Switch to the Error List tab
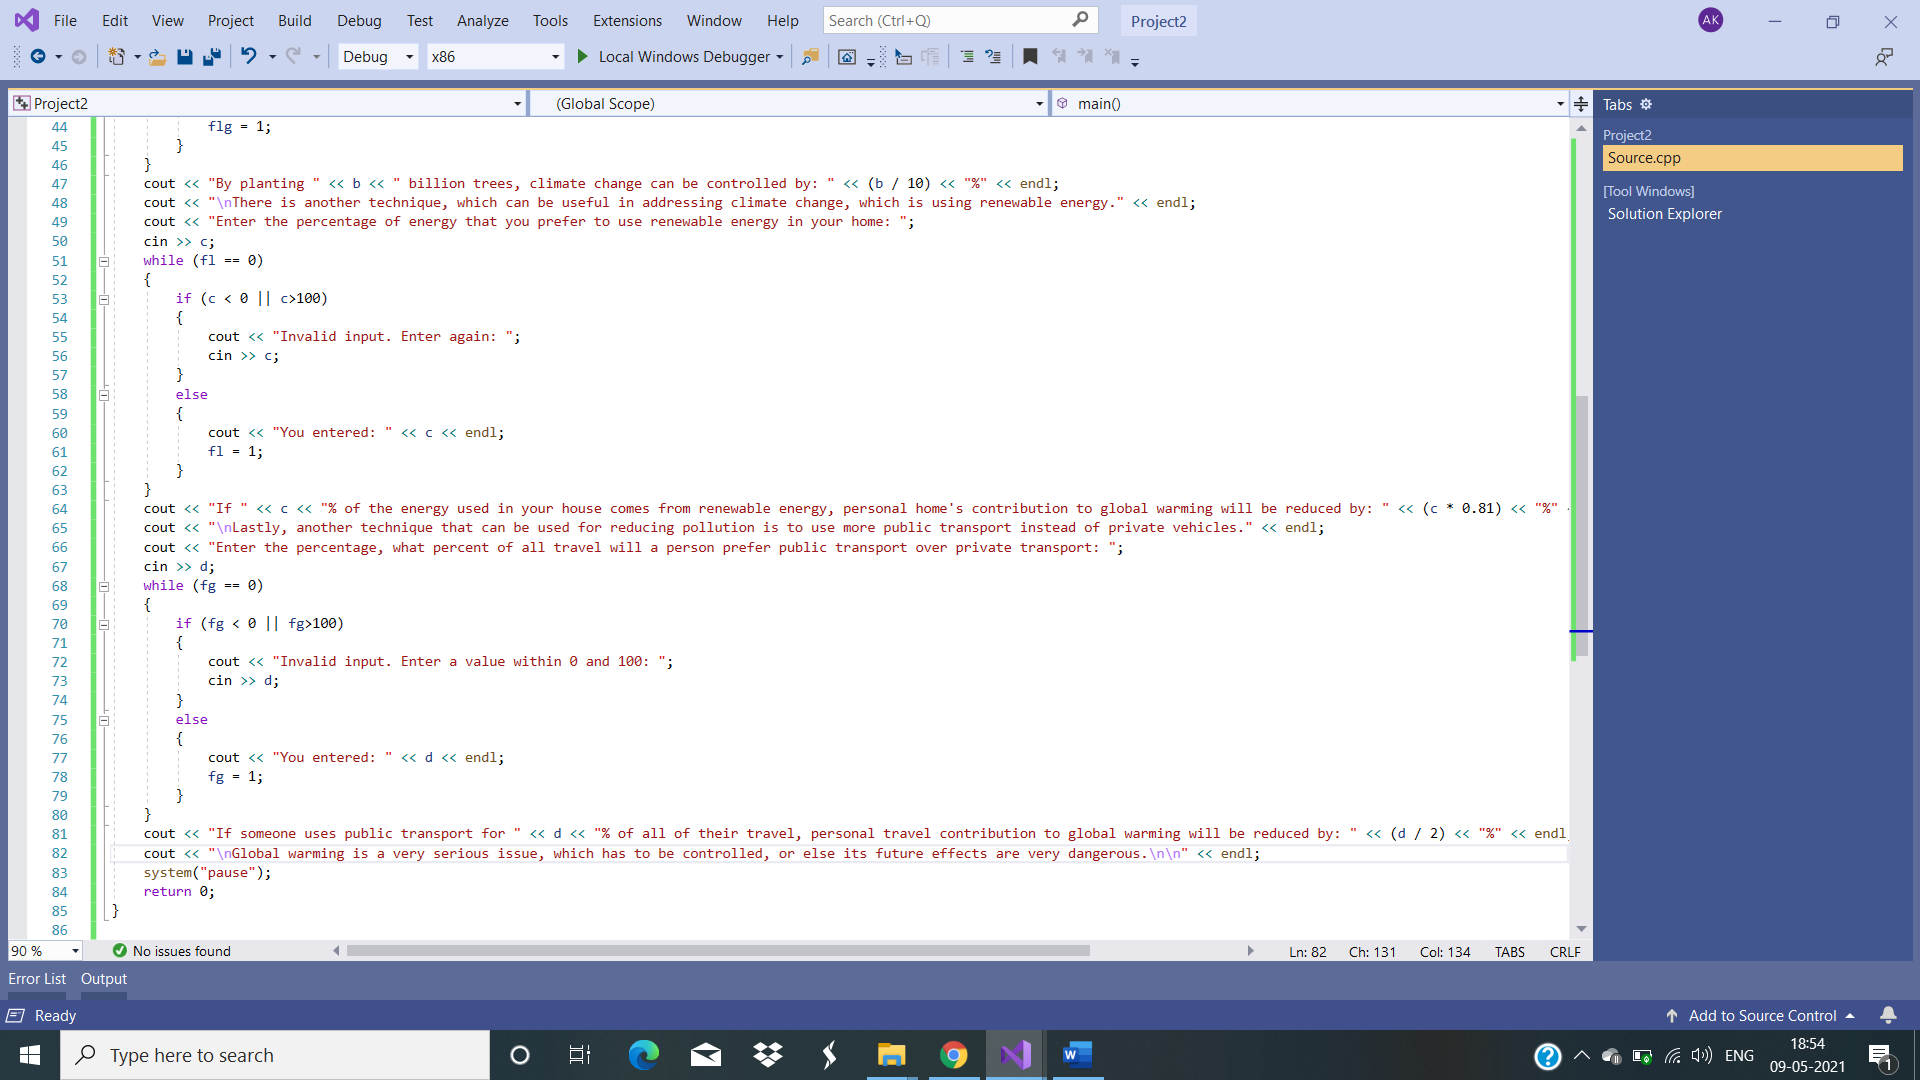The height and width of the screenshot is (1080, 1920). (37, 979)
